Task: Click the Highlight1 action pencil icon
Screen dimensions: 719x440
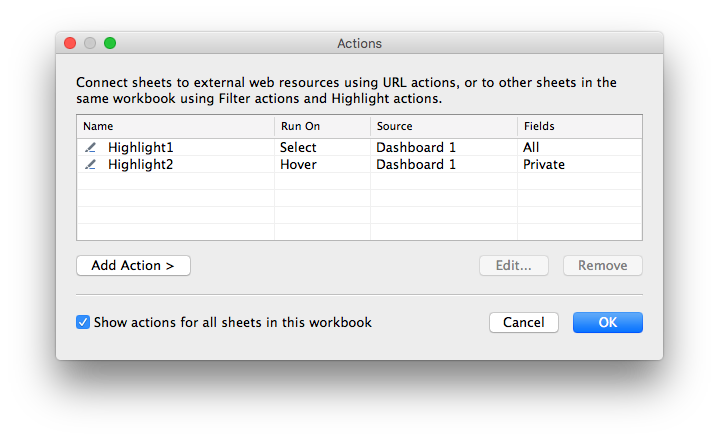Action: (x=91, y=148)
